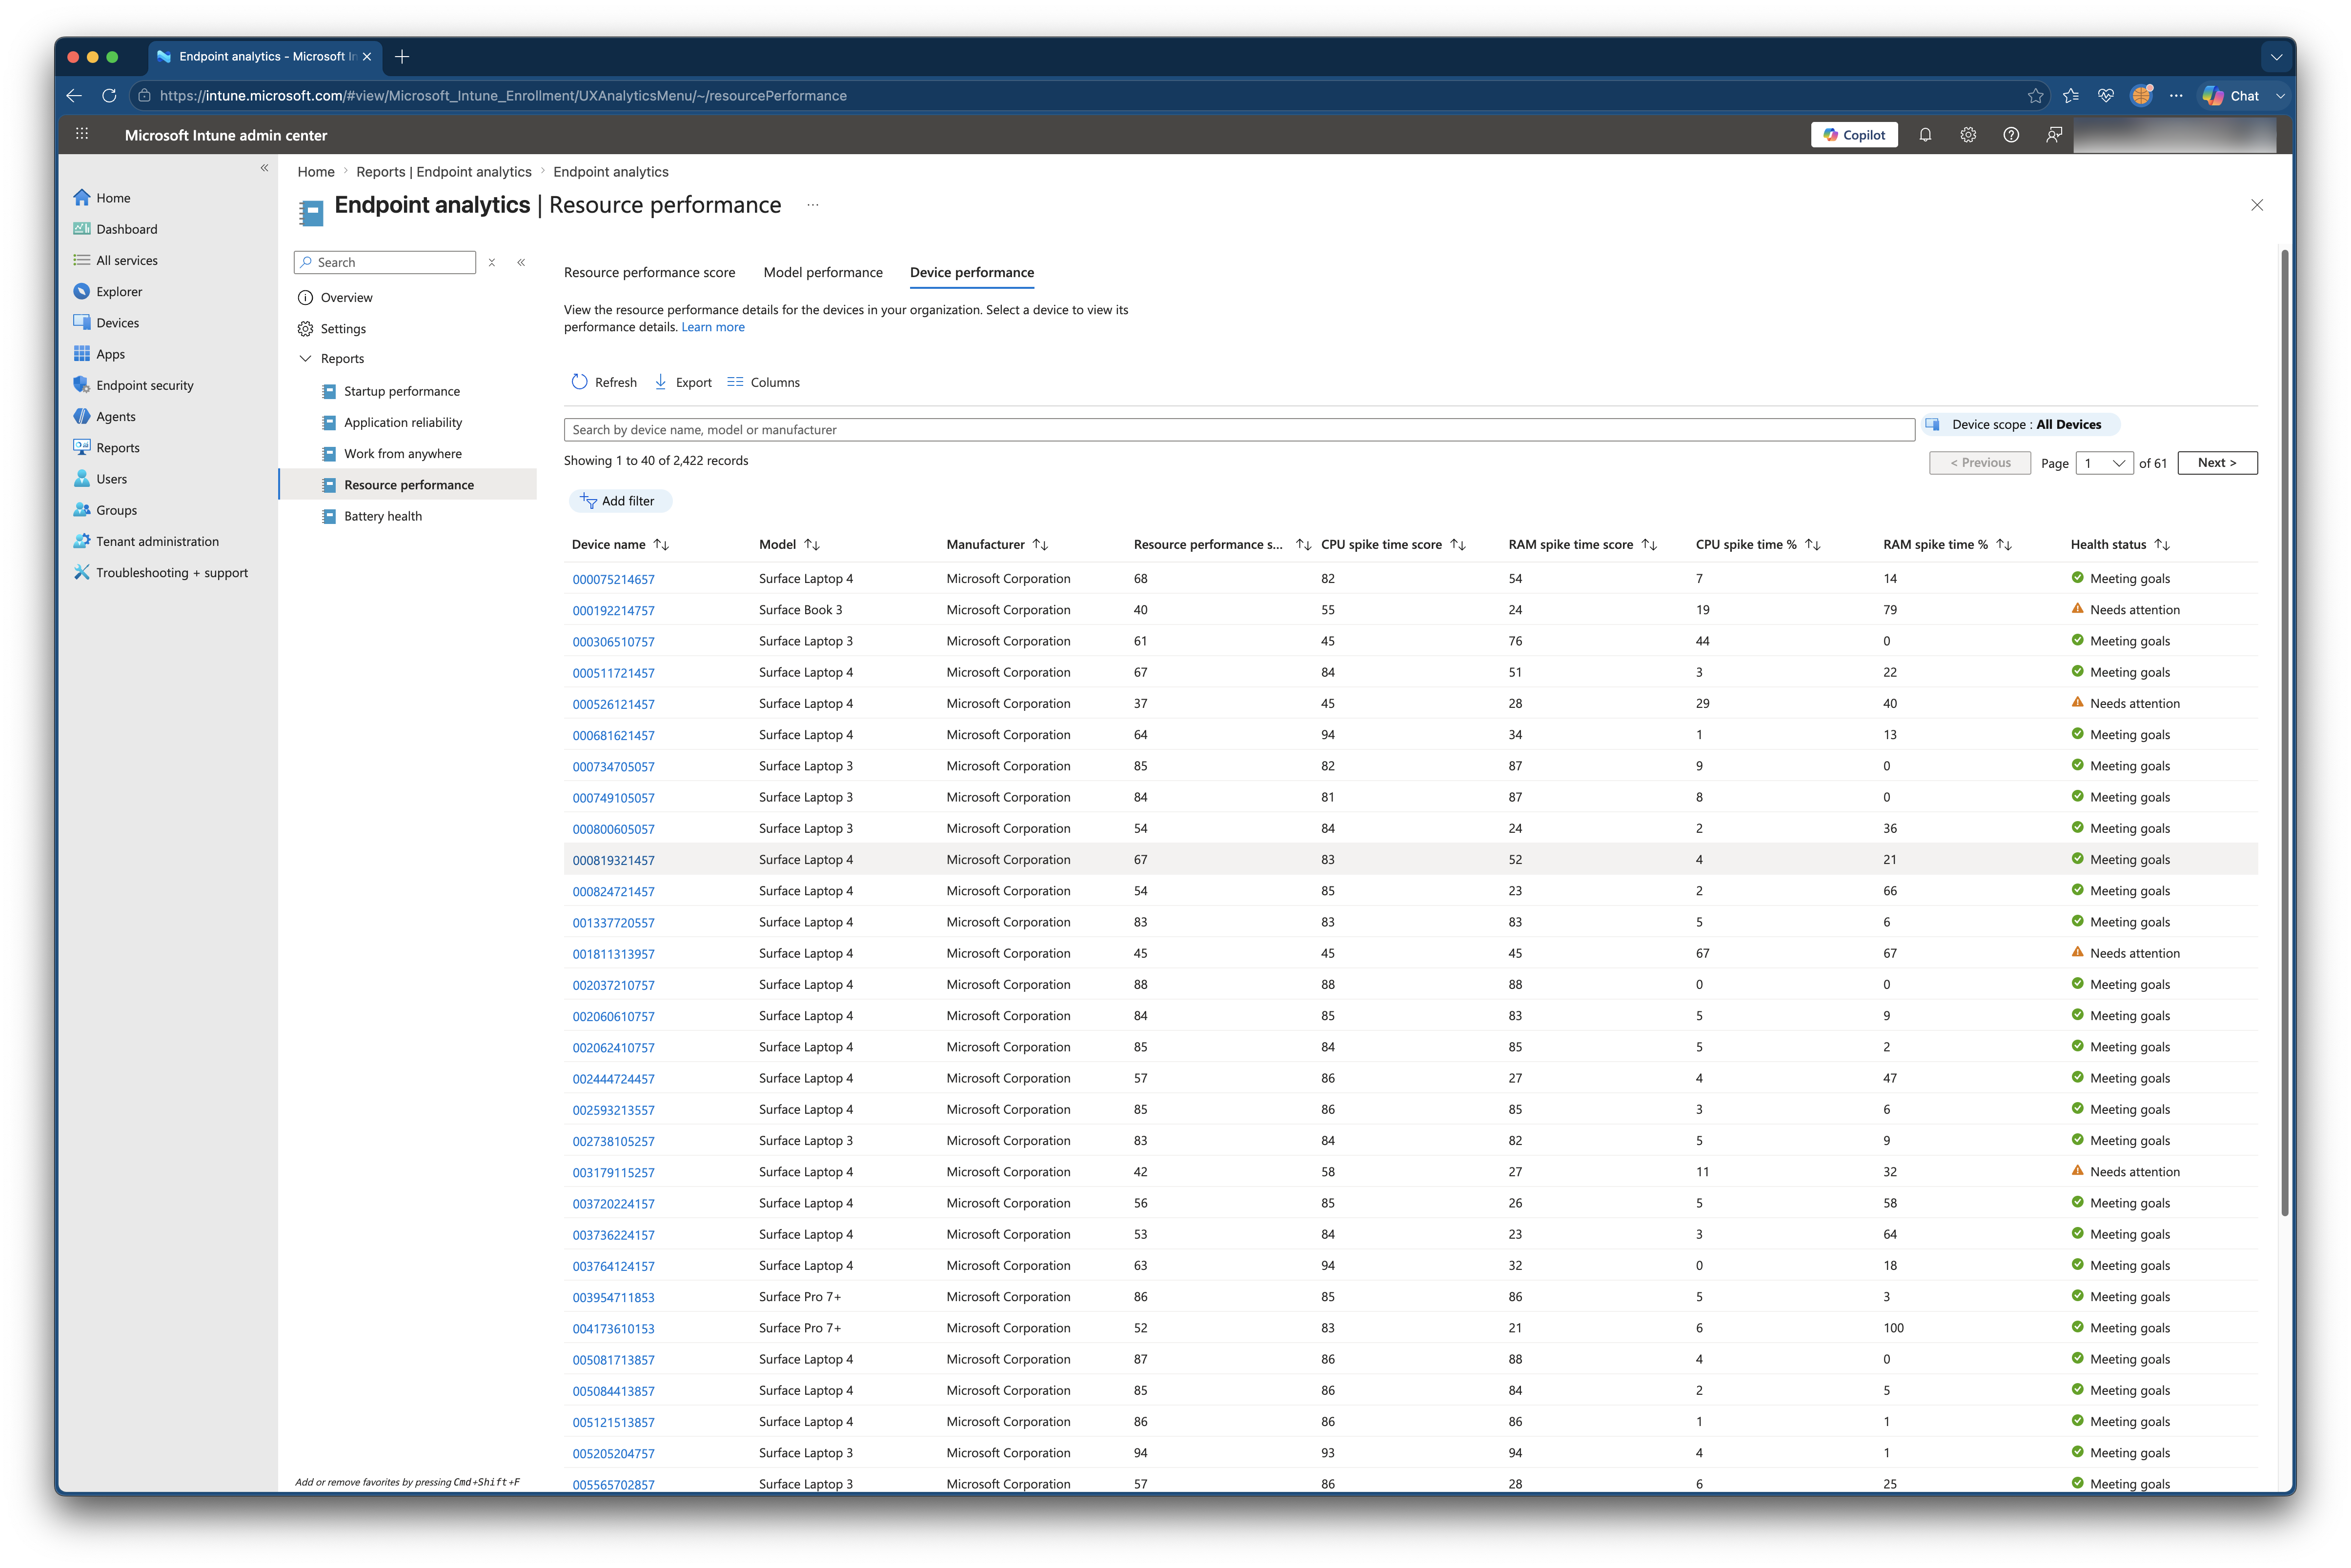Click the notifications bell icon
The height and width of the screenshot is (1568, 2351).
(1925, 135)
